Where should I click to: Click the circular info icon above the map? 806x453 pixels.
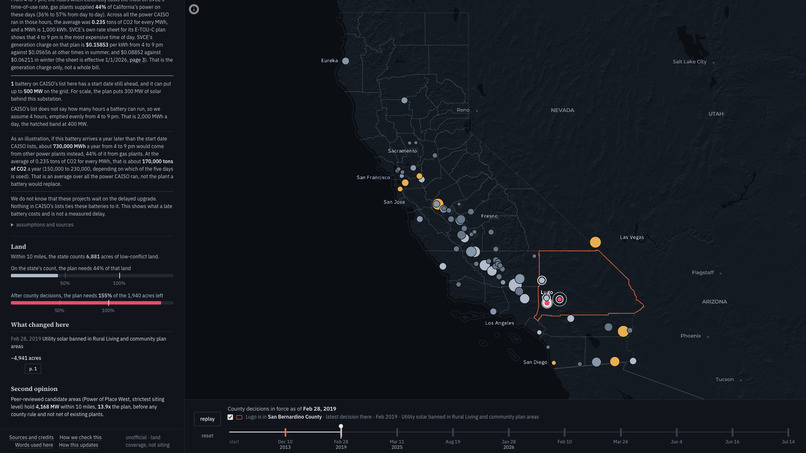click(x=194, y=9)
